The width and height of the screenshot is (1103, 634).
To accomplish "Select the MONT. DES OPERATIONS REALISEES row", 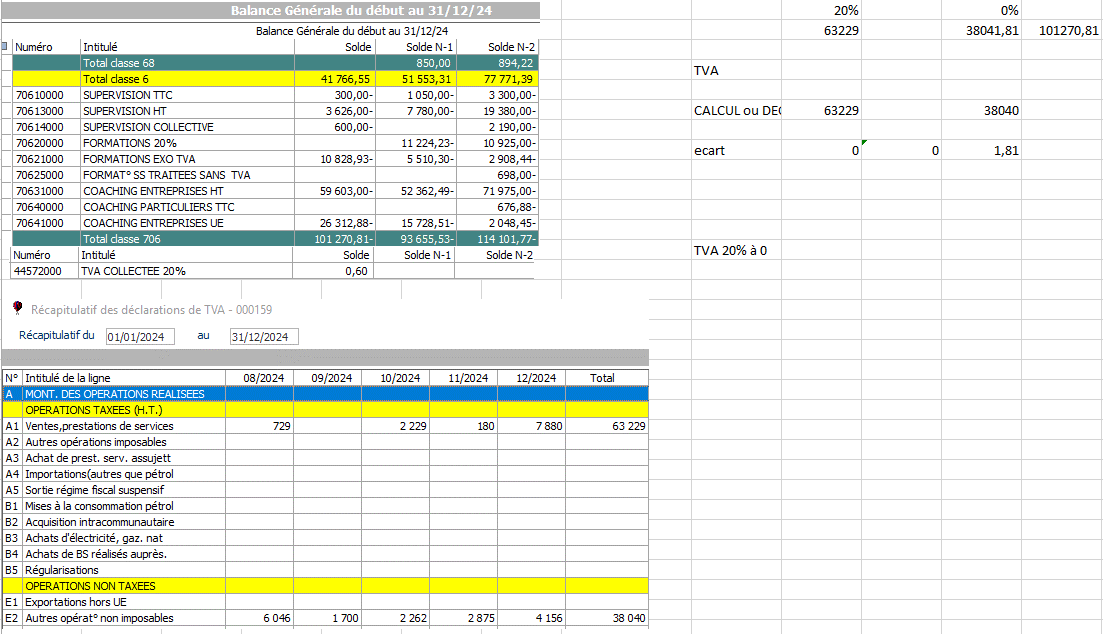I will pos(325,394).
